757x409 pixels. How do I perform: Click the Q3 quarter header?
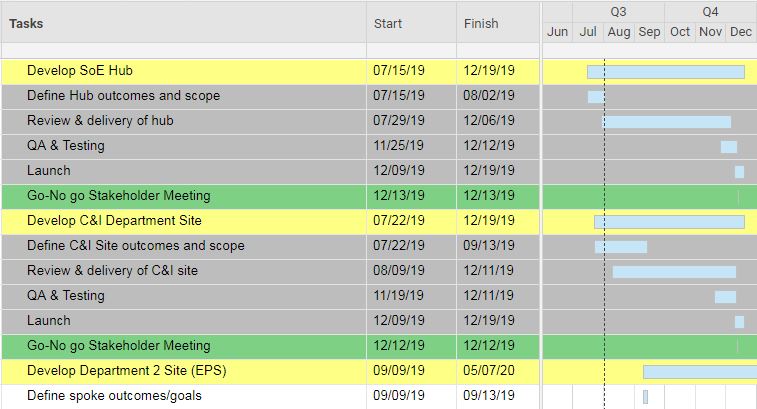[618, 12]
